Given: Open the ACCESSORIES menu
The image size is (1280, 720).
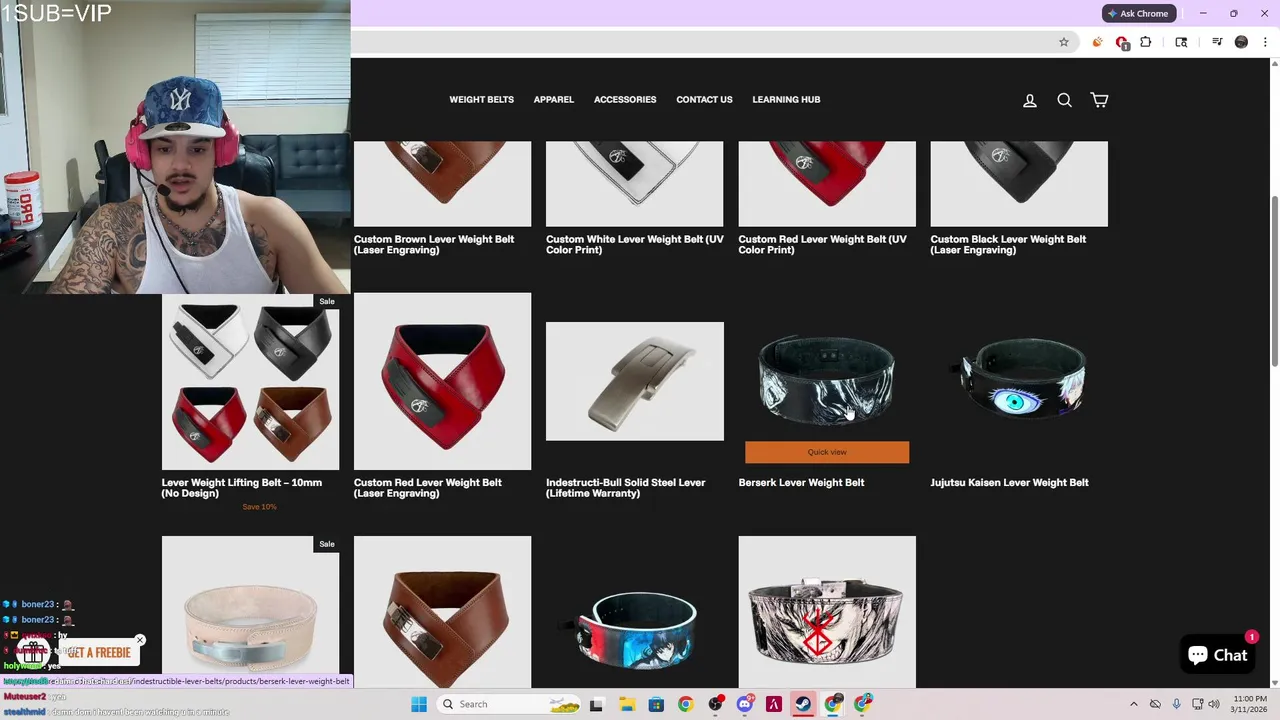Looking at the screenshot, I should pyautogui.click(x=625, y=100).
